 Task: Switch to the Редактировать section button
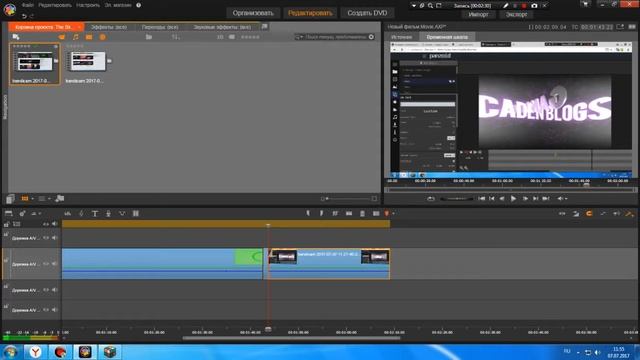[310, 13]
